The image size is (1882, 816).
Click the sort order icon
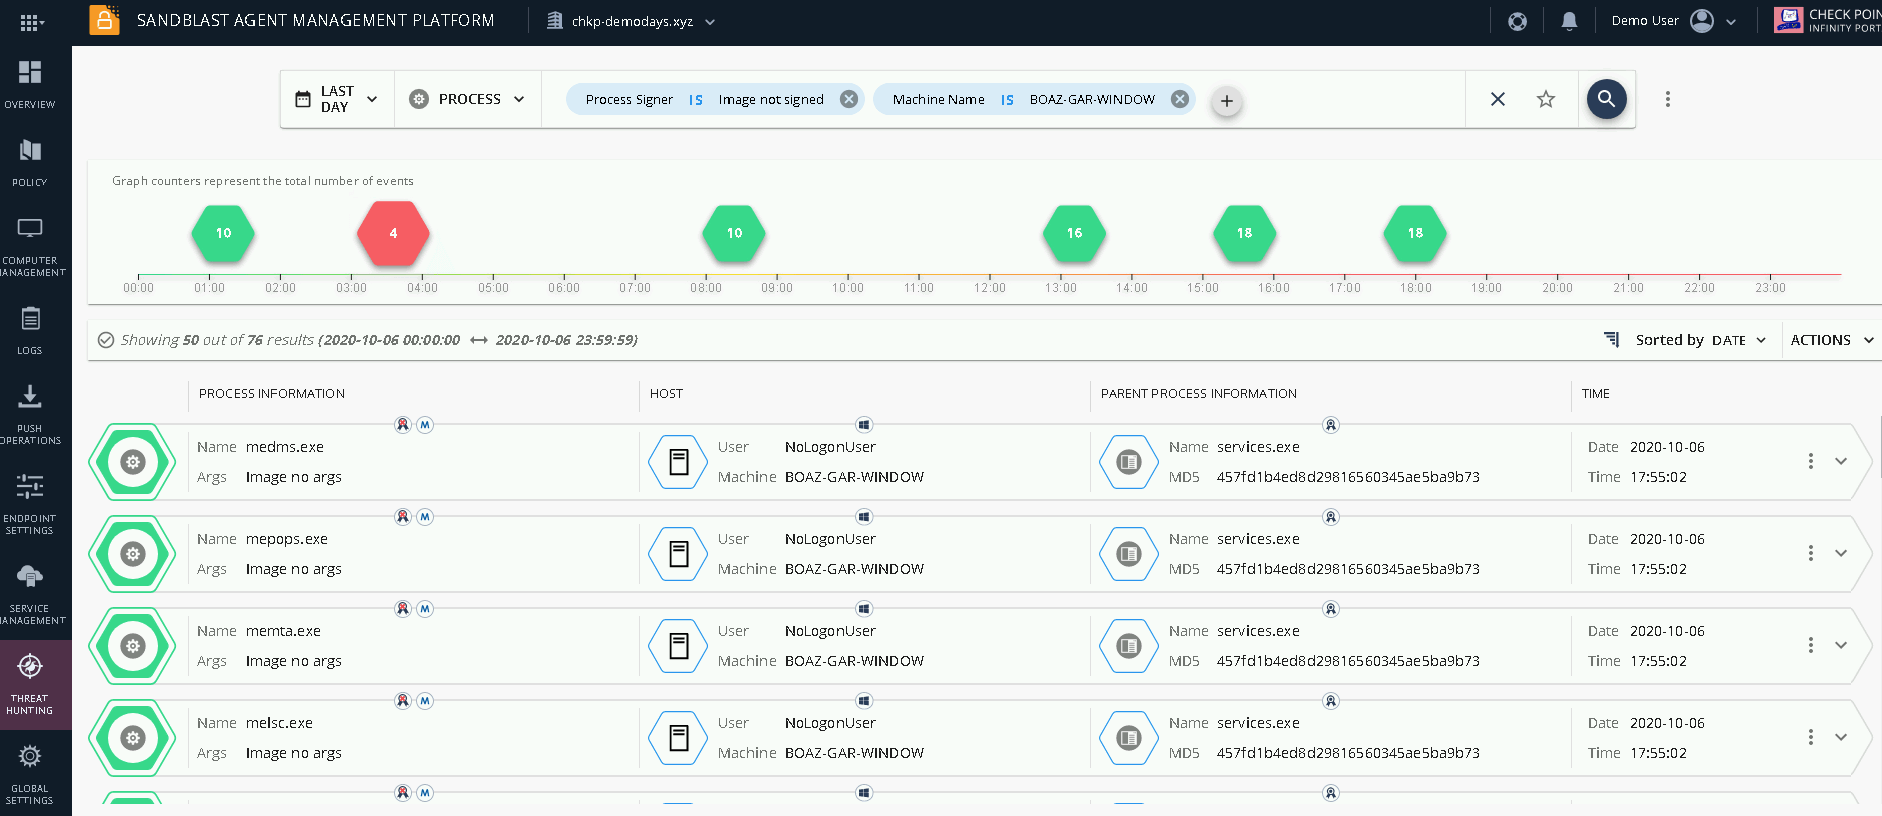1611,340
